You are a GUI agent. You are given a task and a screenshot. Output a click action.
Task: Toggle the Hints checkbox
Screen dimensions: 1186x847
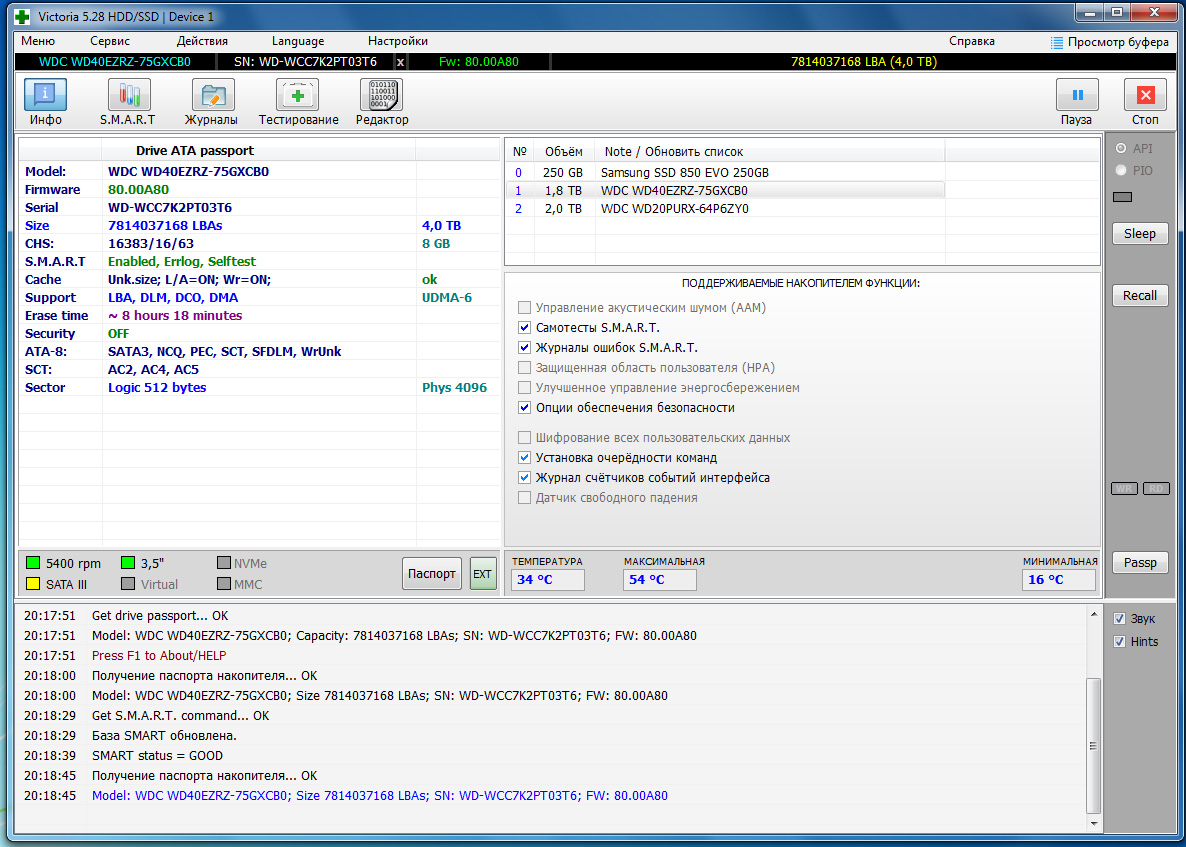(1120, 641)
